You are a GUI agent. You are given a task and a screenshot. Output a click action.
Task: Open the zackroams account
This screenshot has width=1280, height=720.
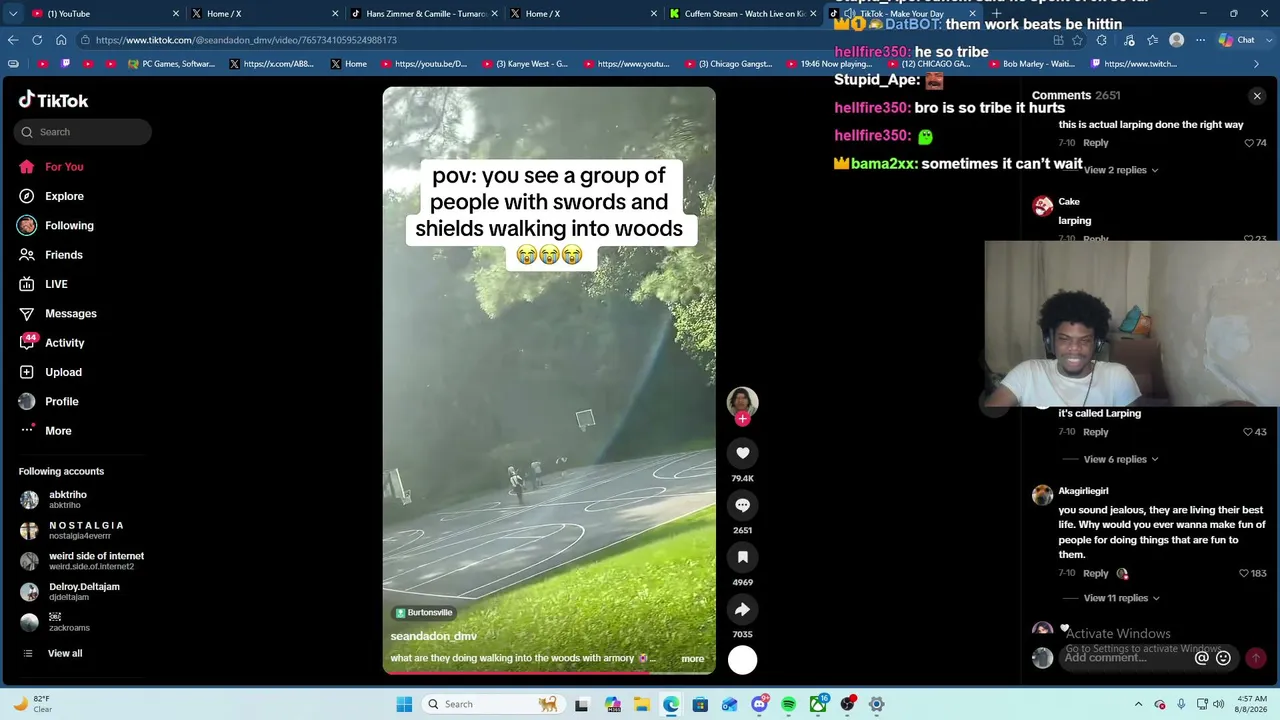pyautogui.click(x=70, y=622)
